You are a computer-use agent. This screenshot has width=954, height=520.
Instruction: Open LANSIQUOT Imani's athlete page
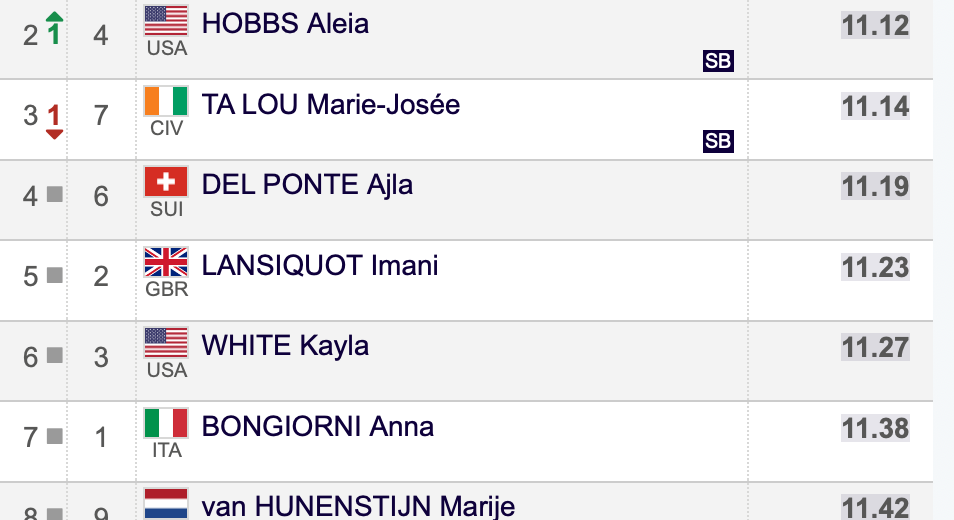point(320,265)
